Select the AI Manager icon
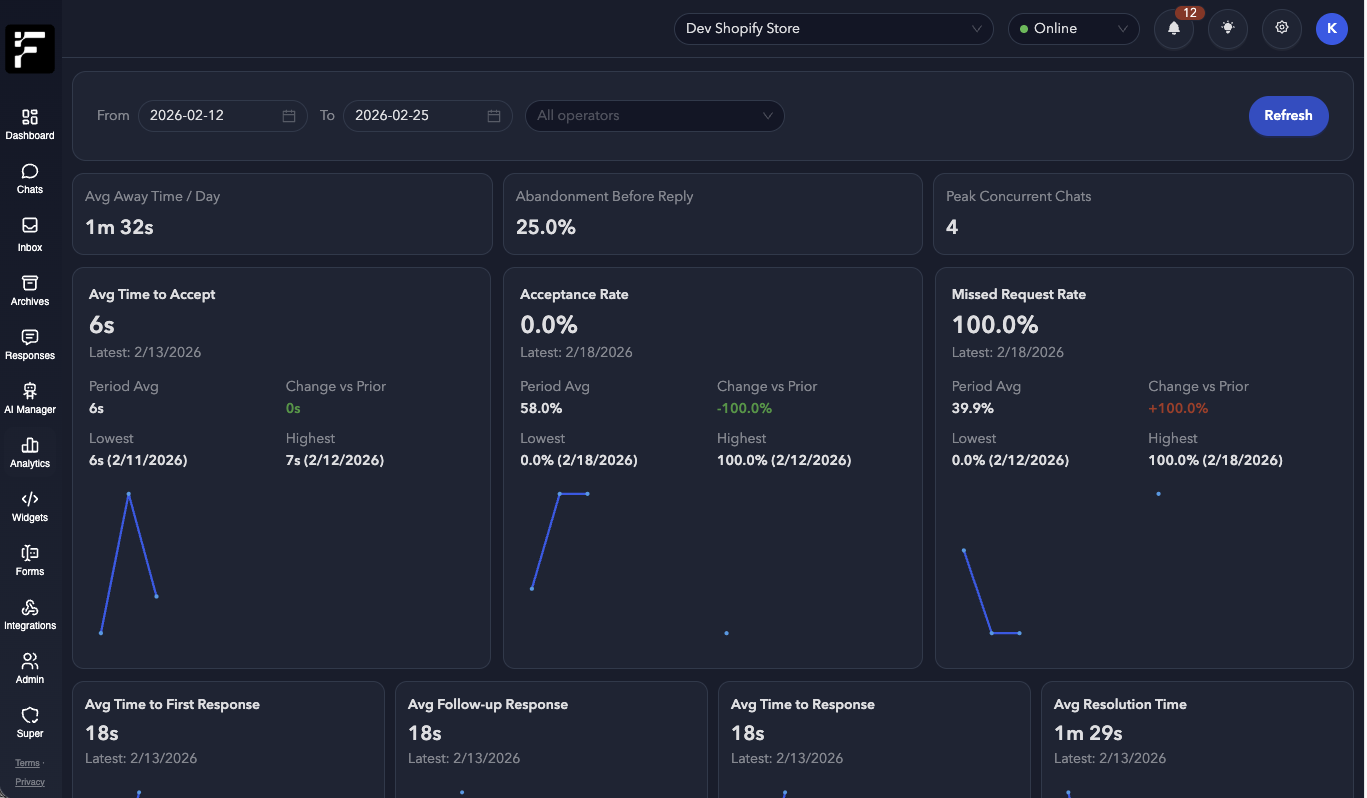Image resolution: width=1367 pixels, height=798 pixels. pos(29,397)
